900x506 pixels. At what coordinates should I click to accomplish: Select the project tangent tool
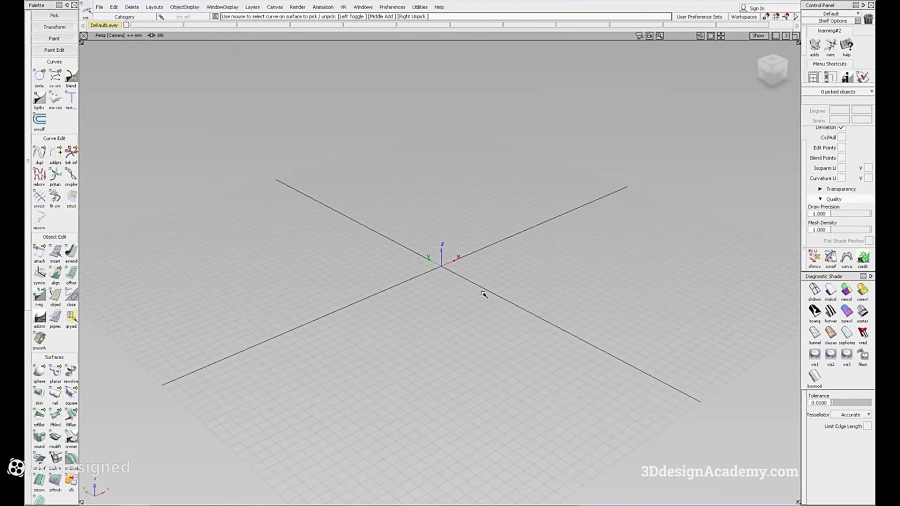click(55, 174)
